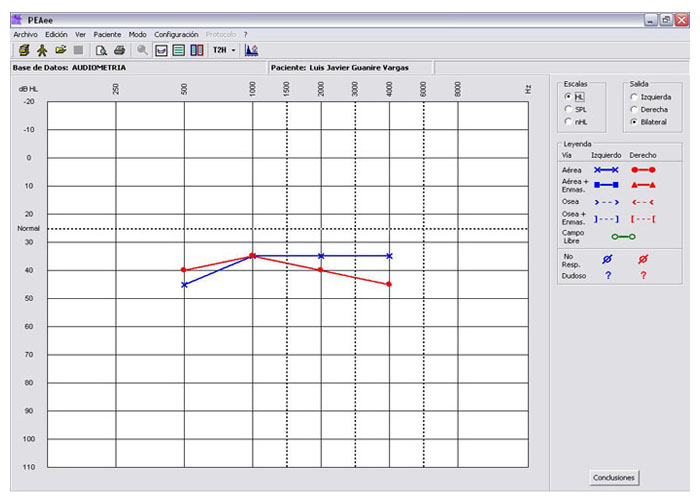Image resolution: width=700 pixels, height=500 pixels.
Task: Open the Configuración menu
Action: pos(176,34)
